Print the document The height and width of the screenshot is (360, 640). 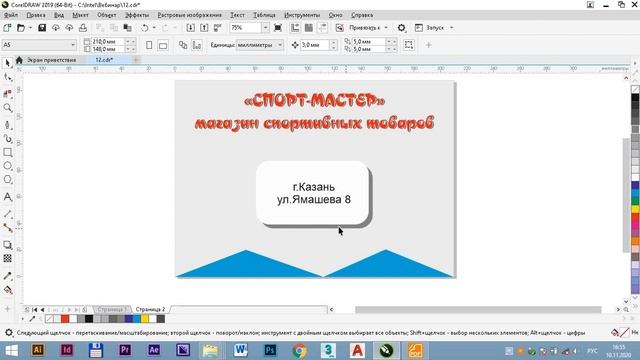(83, 28)
